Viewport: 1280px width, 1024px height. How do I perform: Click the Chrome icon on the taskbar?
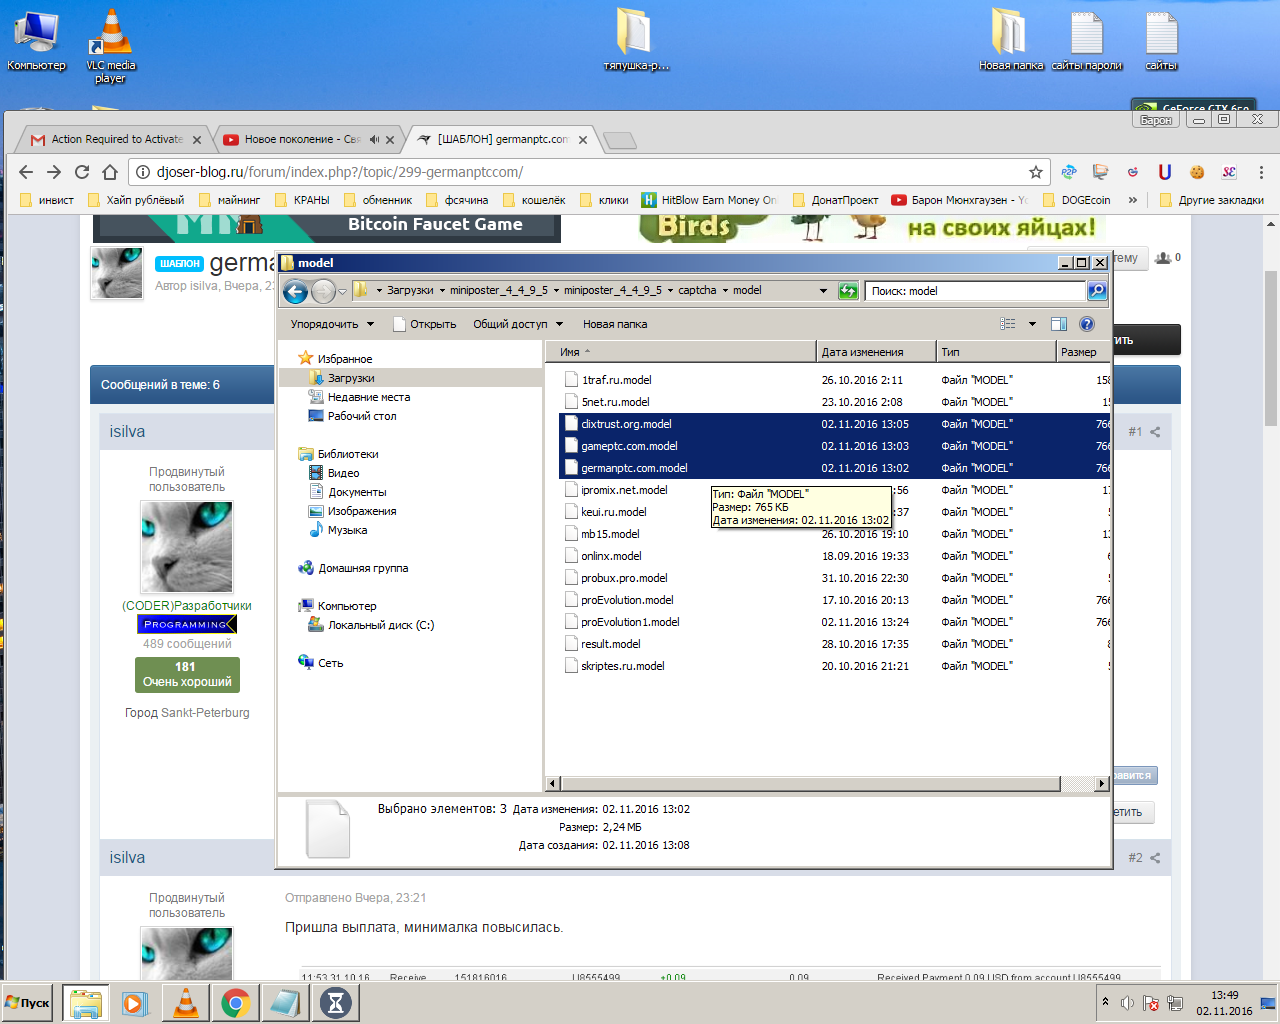pyautogui.click(x=236, y=1003)
